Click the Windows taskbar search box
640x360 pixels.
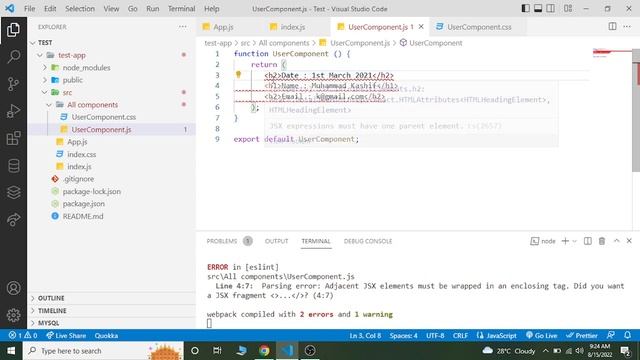pos(103,351)
